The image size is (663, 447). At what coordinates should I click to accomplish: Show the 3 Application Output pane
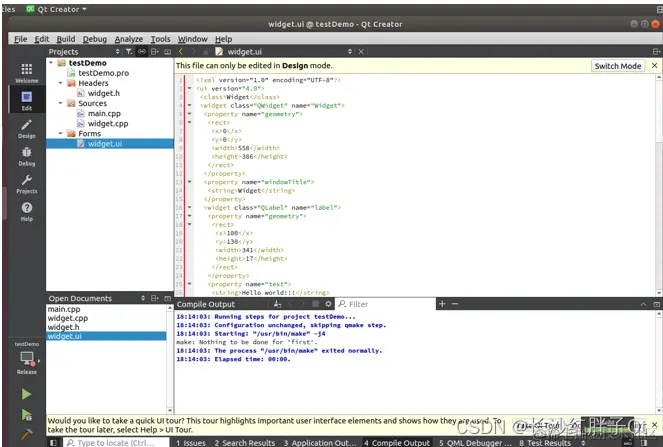(320, 443)
